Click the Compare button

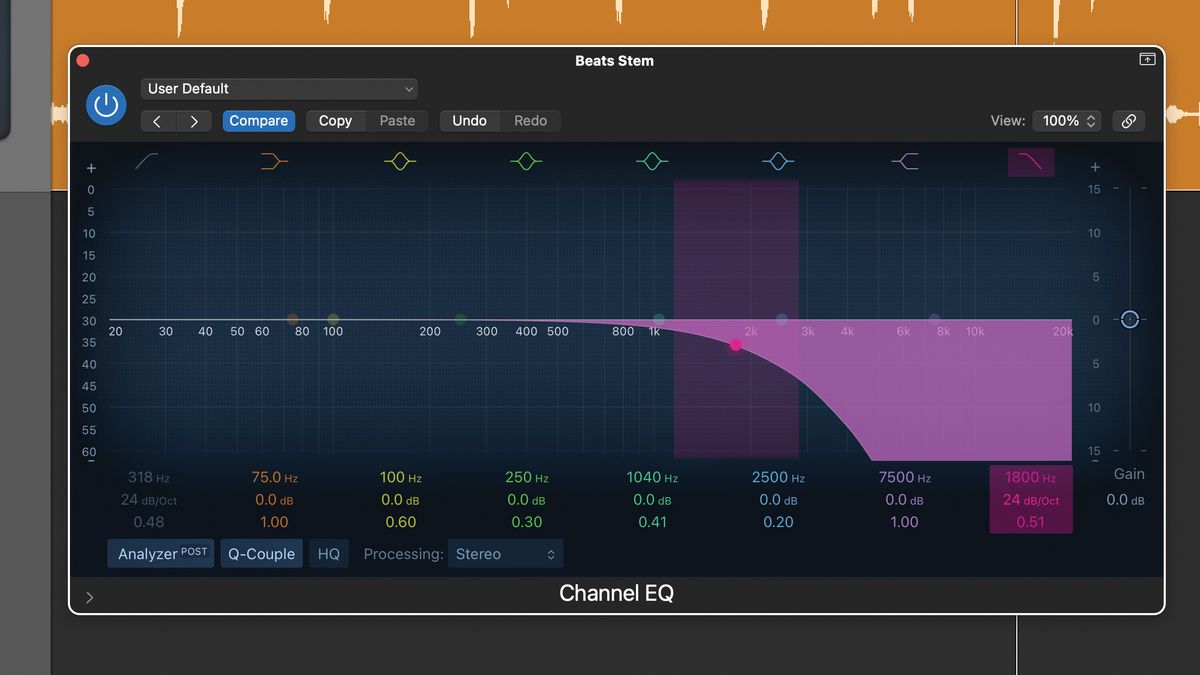(x=258, y=120)
